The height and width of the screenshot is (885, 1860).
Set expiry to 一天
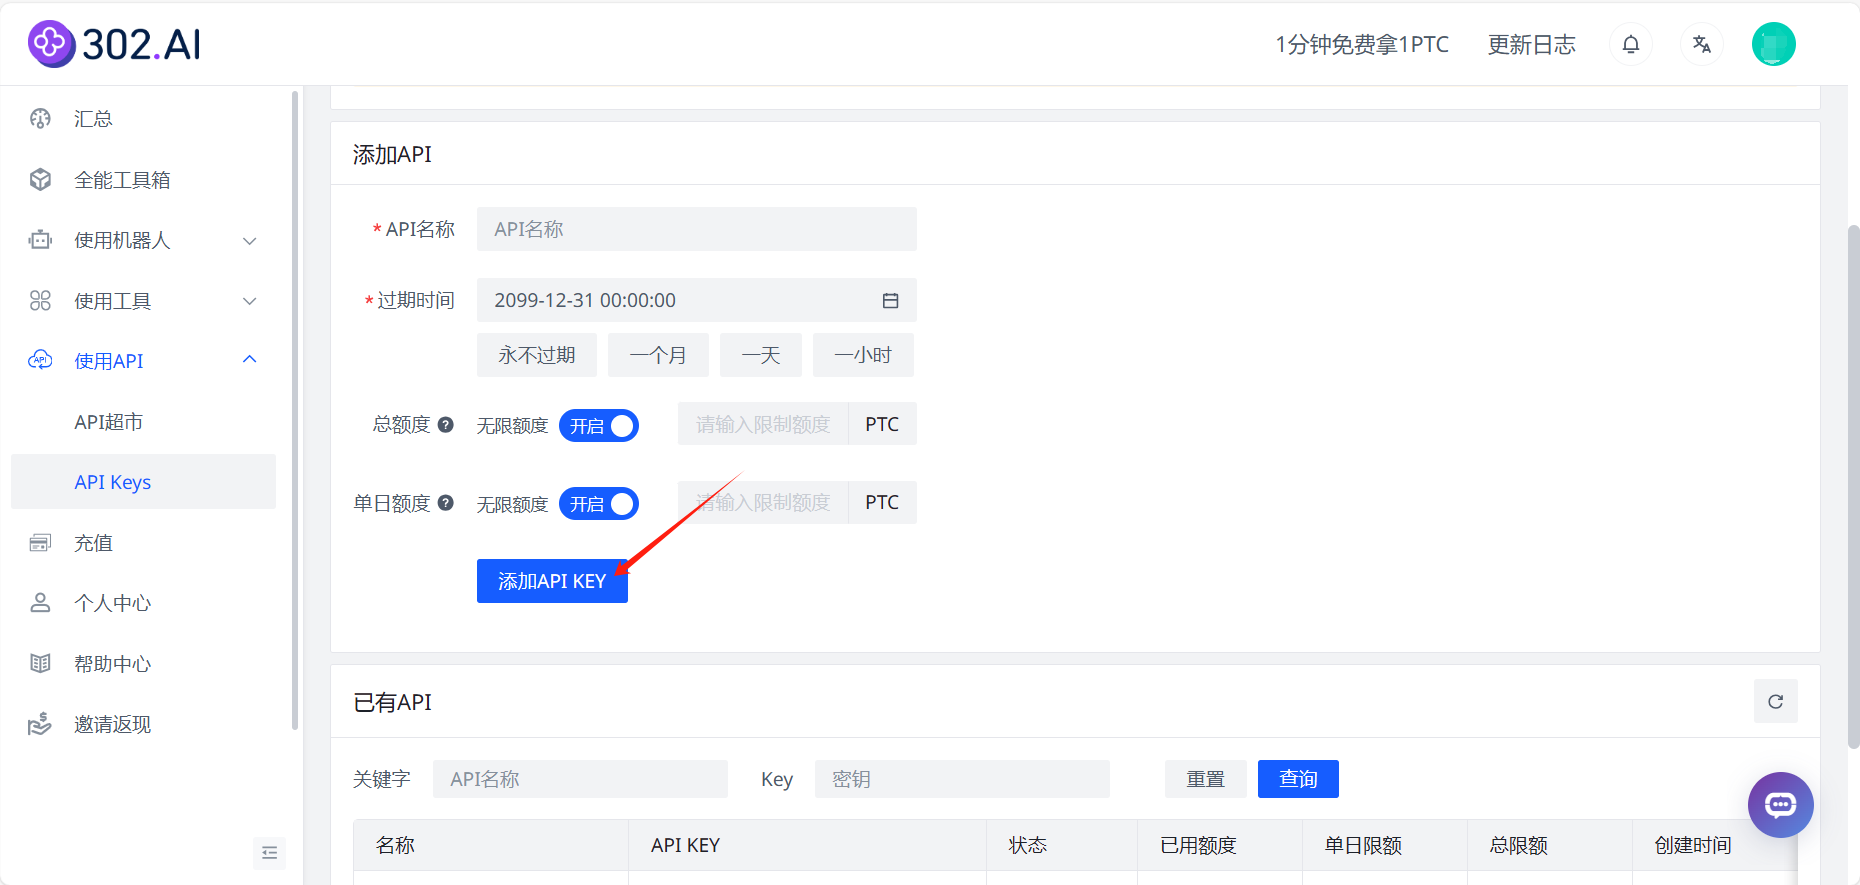click(761, 355)
